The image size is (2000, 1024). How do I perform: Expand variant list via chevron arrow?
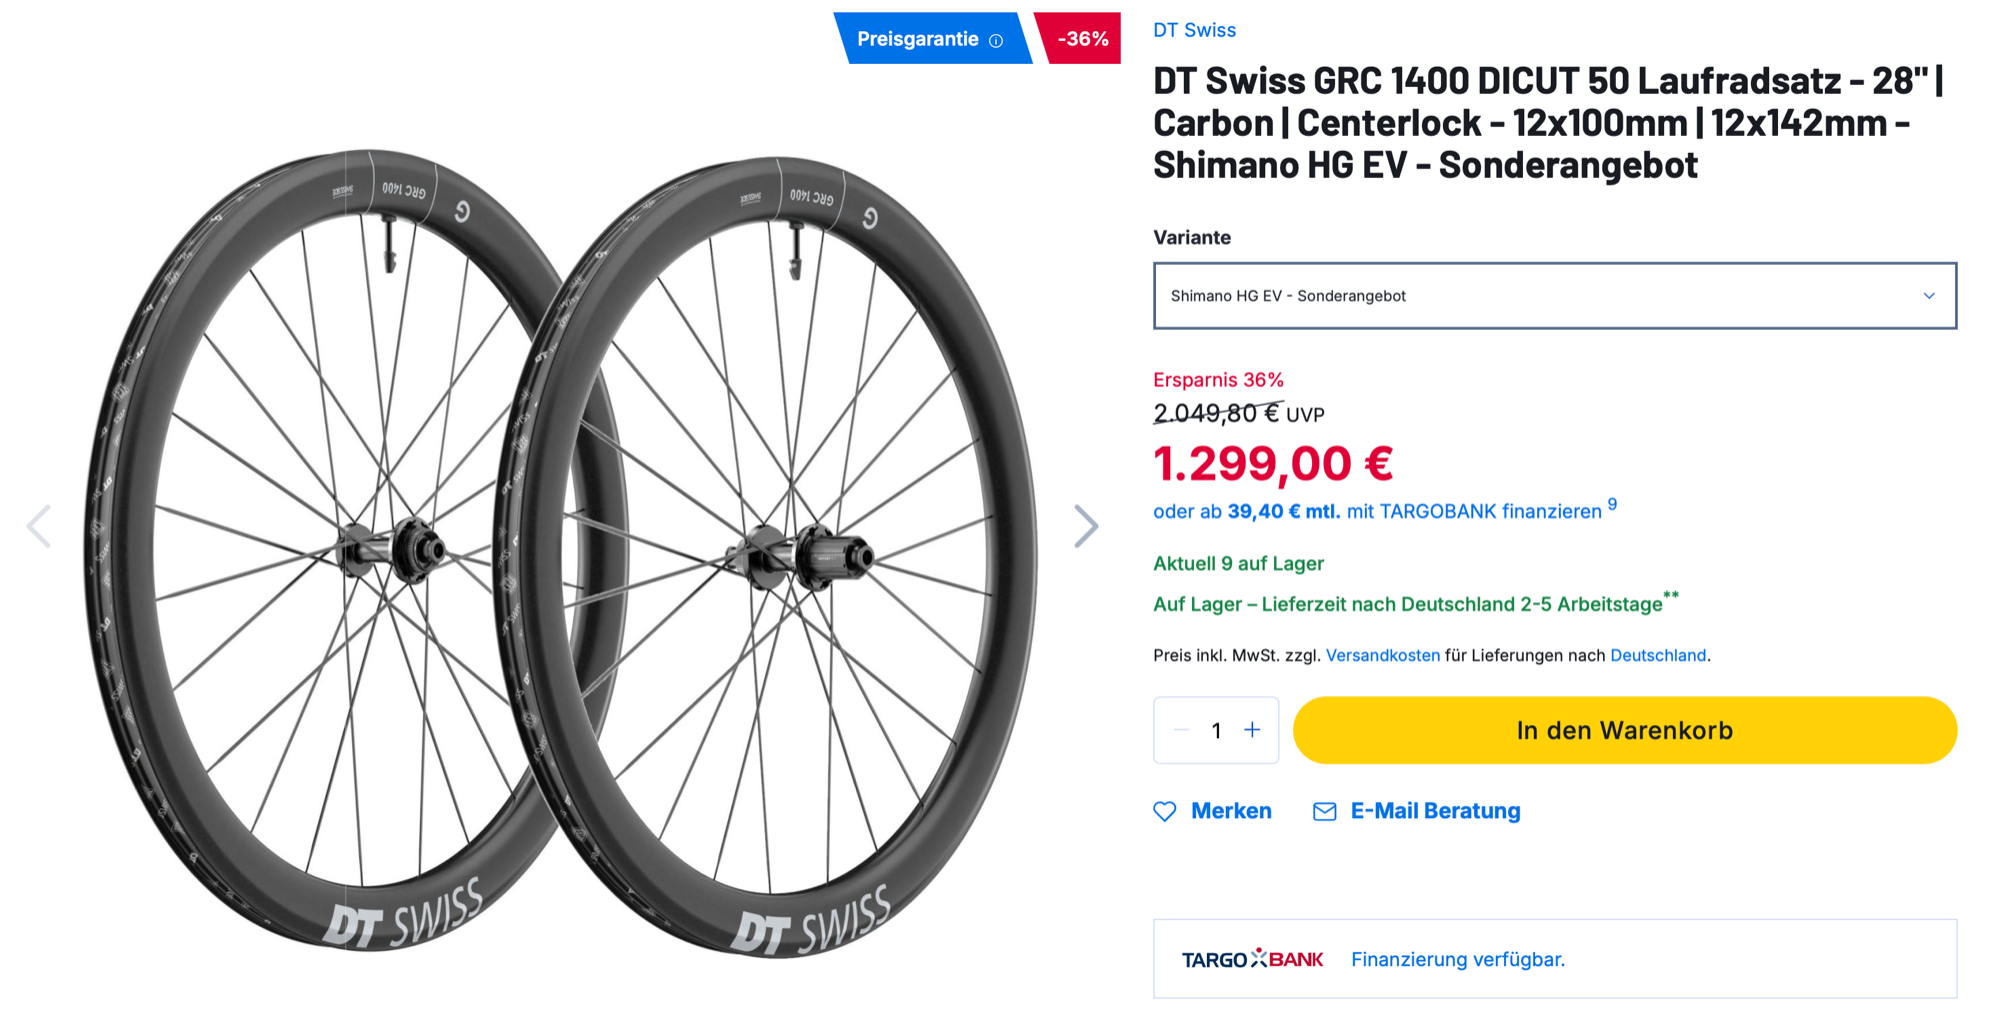click(1929, 296)
